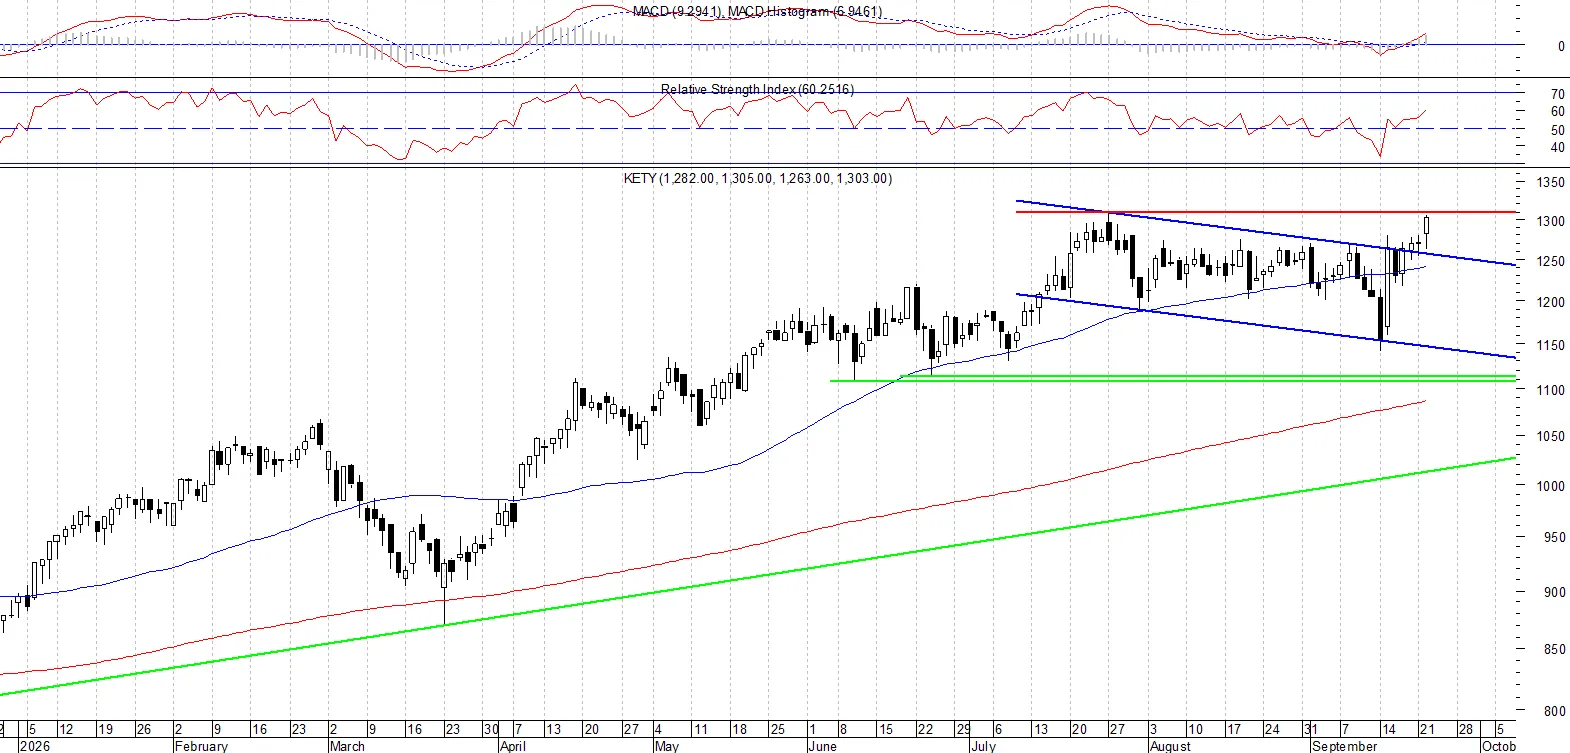Click the 1250 price level label
Image resolution: width=1570 pixels, height=753 pixels.
(x=1551, y=262)
